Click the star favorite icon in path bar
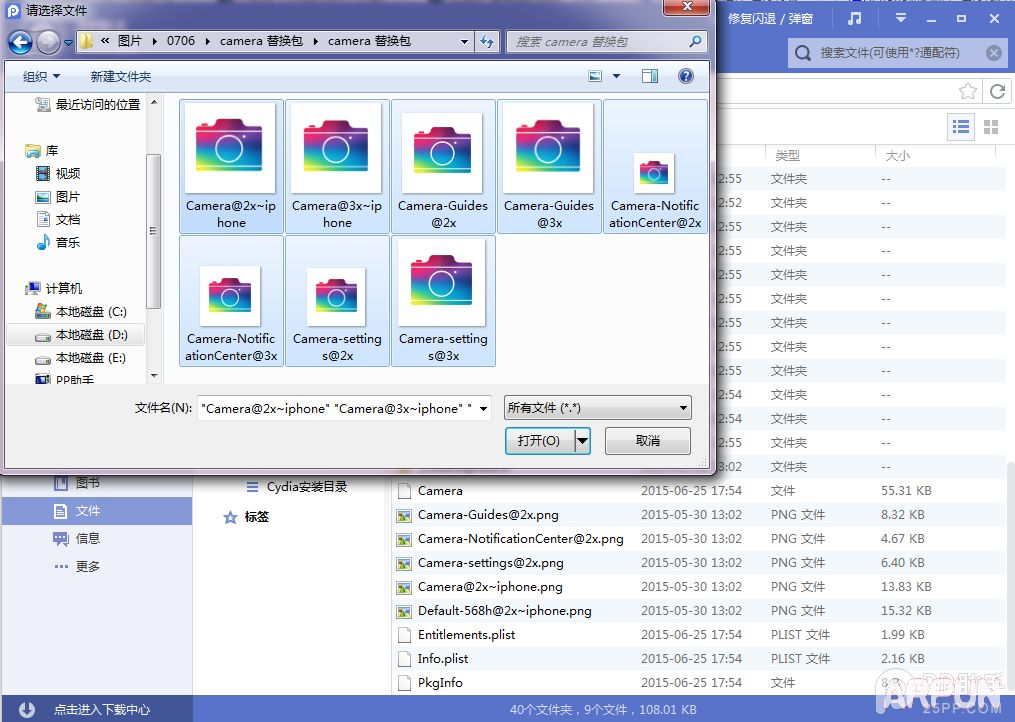The width and height of the screenshot is (1015, 722). (967, 91)
